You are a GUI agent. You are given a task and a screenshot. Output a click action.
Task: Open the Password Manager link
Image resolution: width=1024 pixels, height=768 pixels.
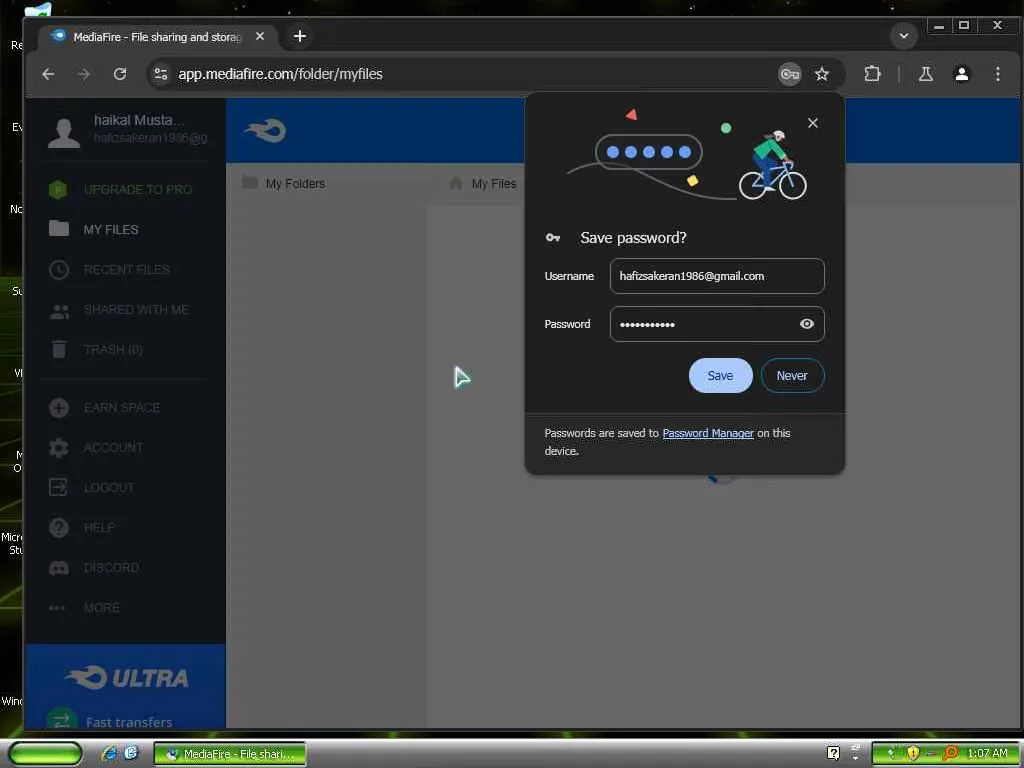(x=708, y=433)
